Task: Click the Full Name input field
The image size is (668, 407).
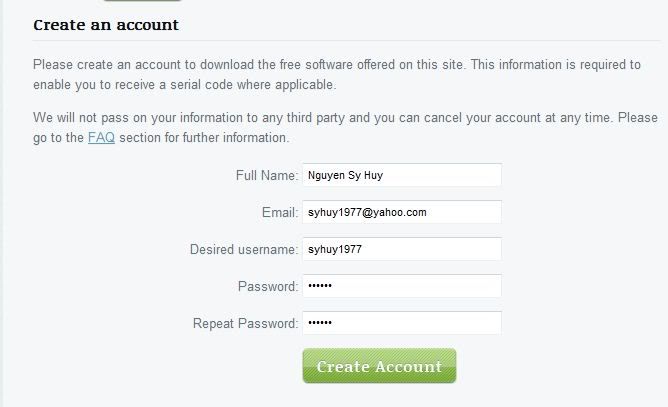Action: point(401,175)
